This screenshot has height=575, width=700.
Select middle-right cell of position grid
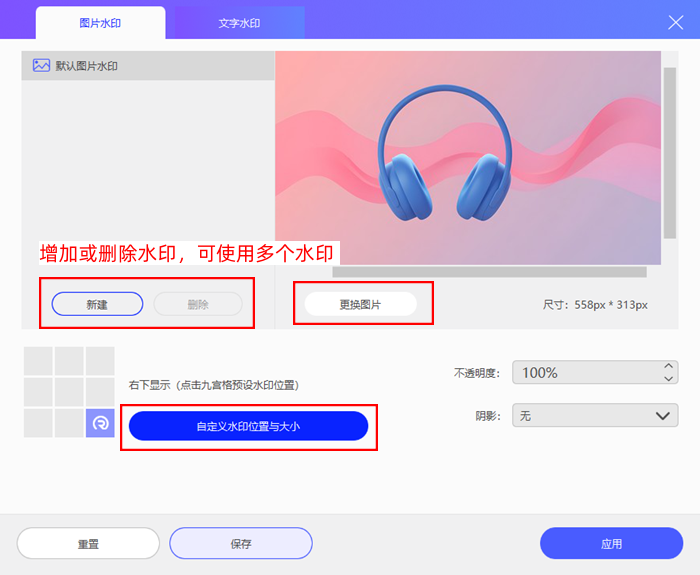pos(100,392)
